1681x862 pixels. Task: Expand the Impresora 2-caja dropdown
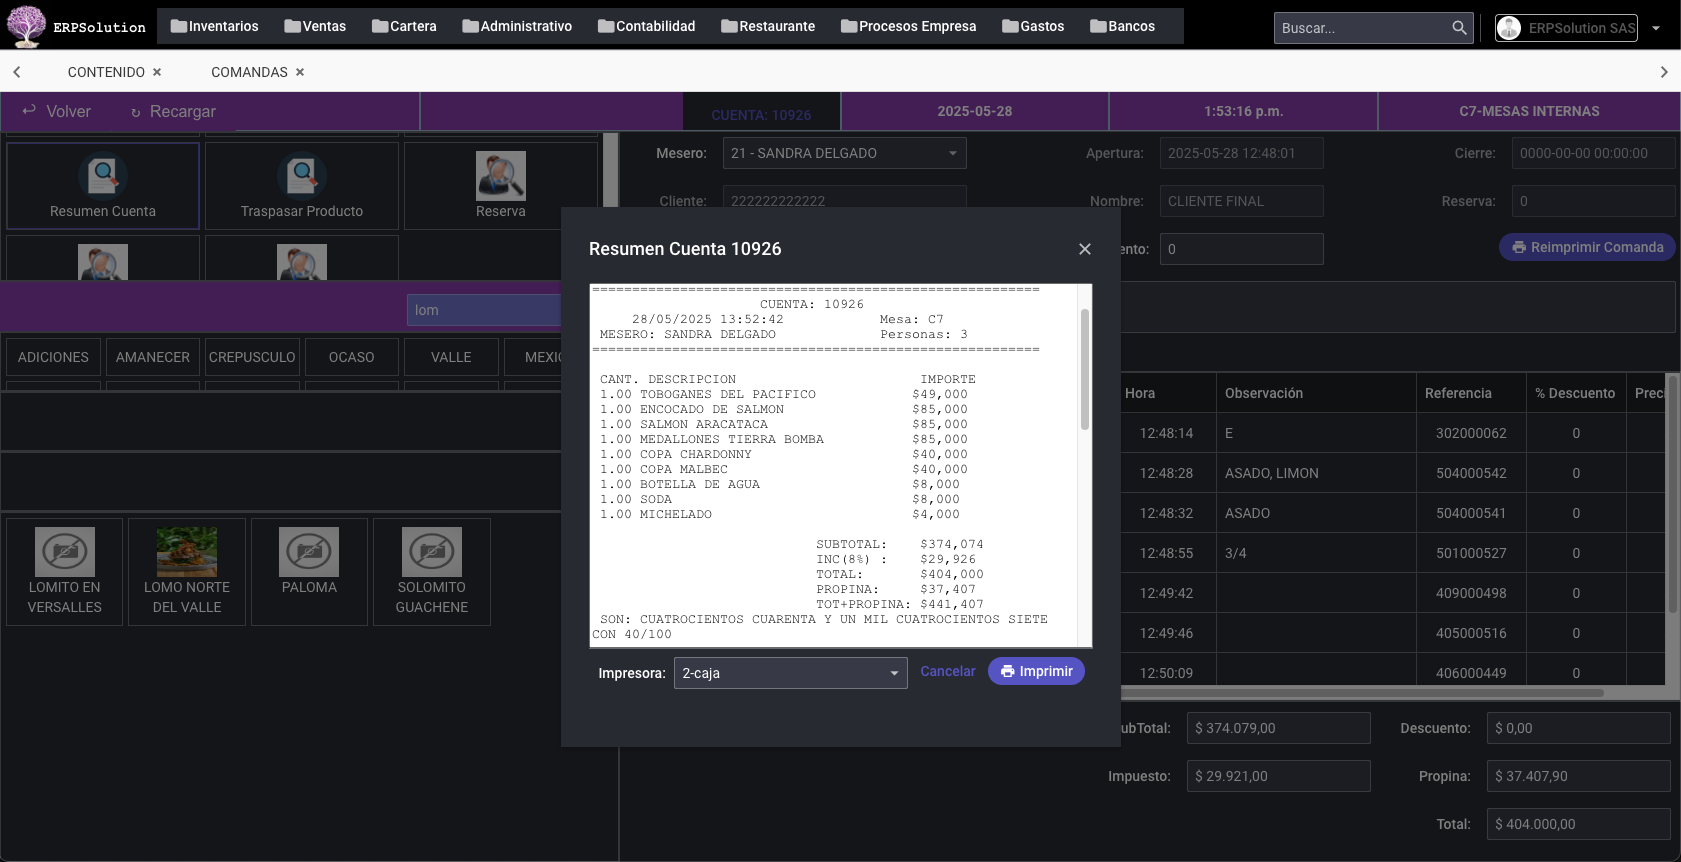coord(893,673)
